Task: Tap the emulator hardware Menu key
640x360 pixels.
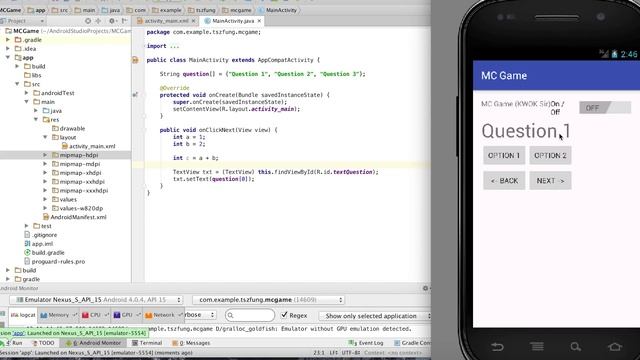Action: pos(537,347)
